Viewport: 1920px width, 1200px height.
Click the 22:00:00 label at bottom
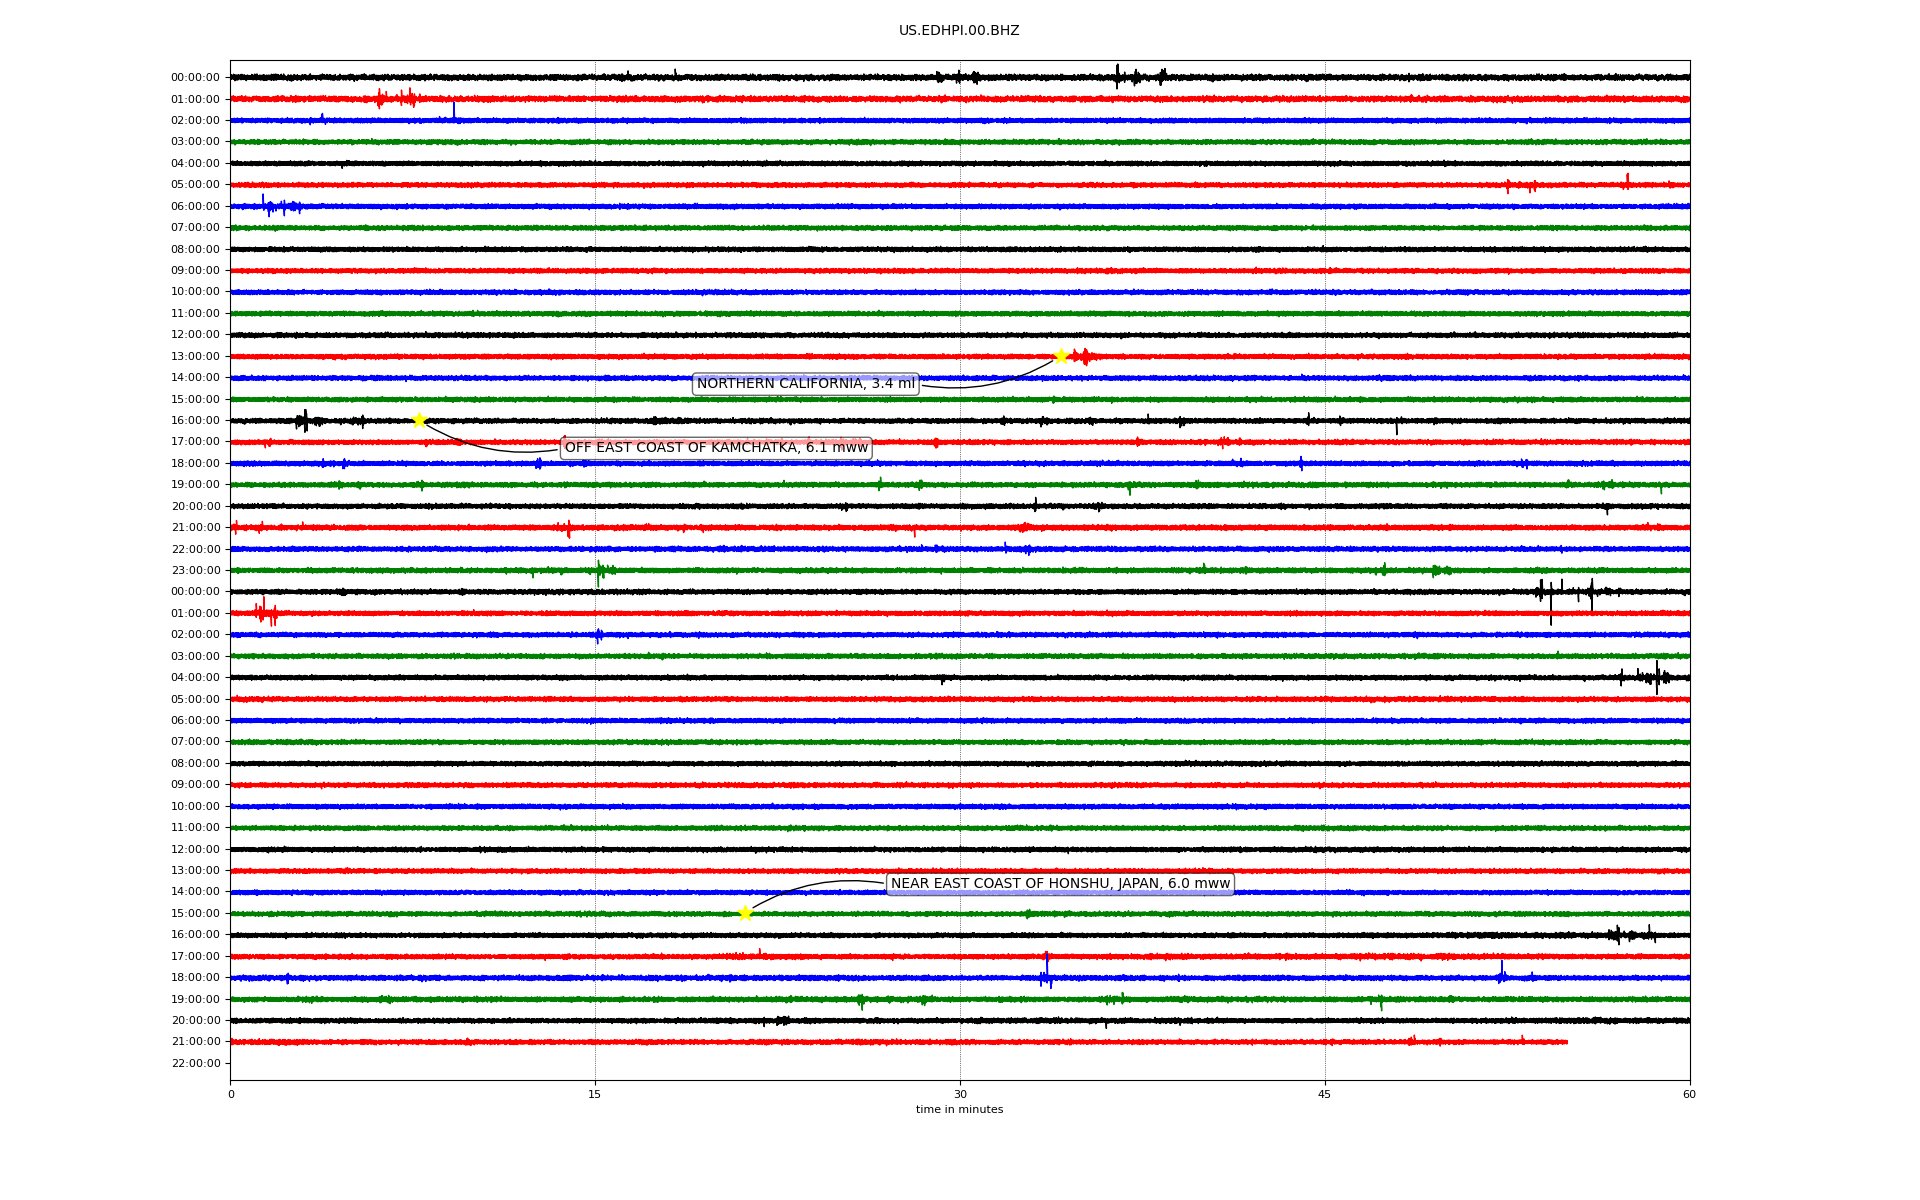[x=195, y=1063]
